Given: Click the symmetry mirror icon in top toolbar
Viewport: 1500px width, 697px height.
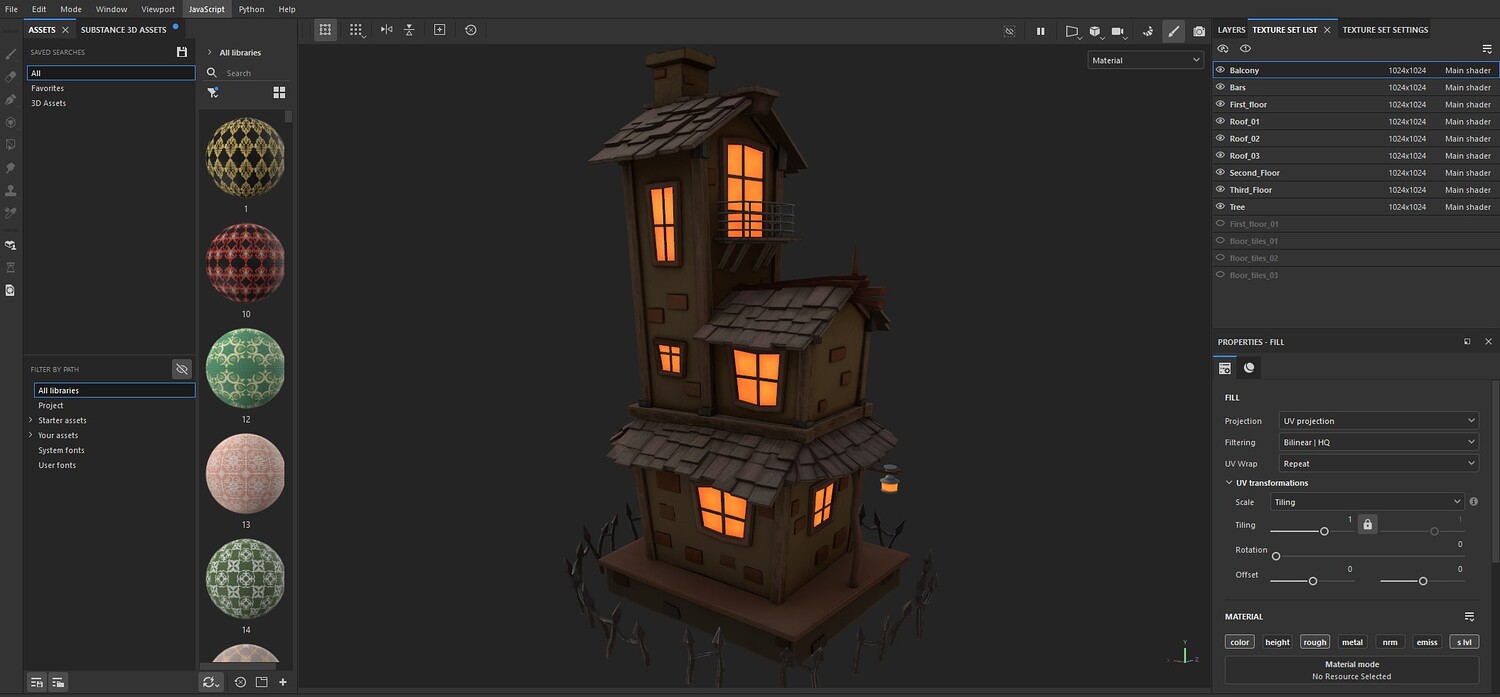Looking at the screenshot, I should 386,30.
